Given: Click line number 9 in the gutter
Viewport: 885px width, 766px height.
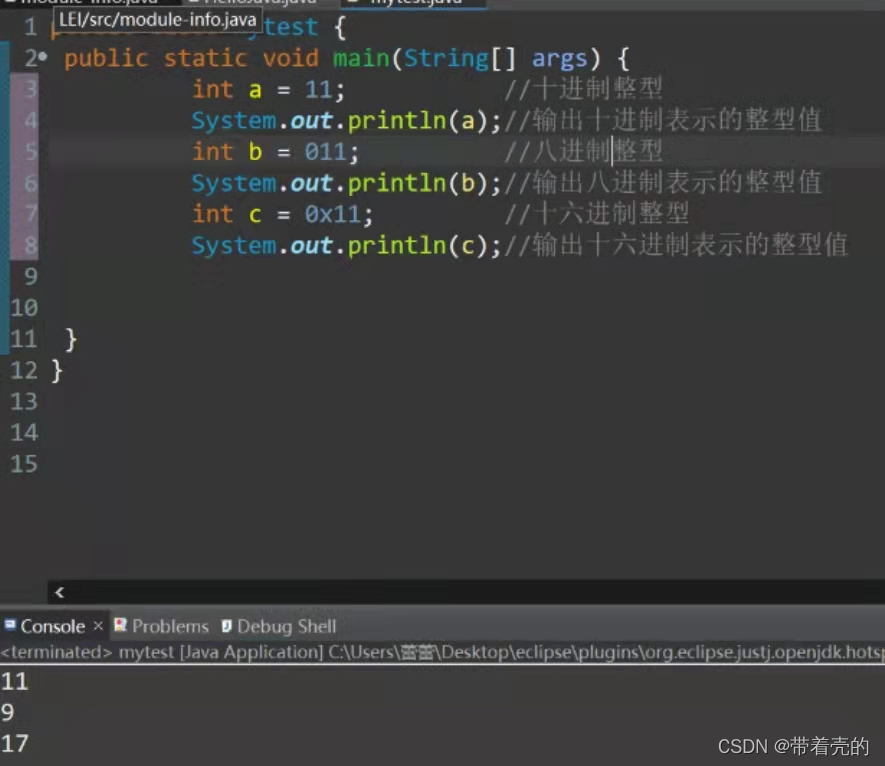Looking at the screenshot, I should (x=30, y=277).
